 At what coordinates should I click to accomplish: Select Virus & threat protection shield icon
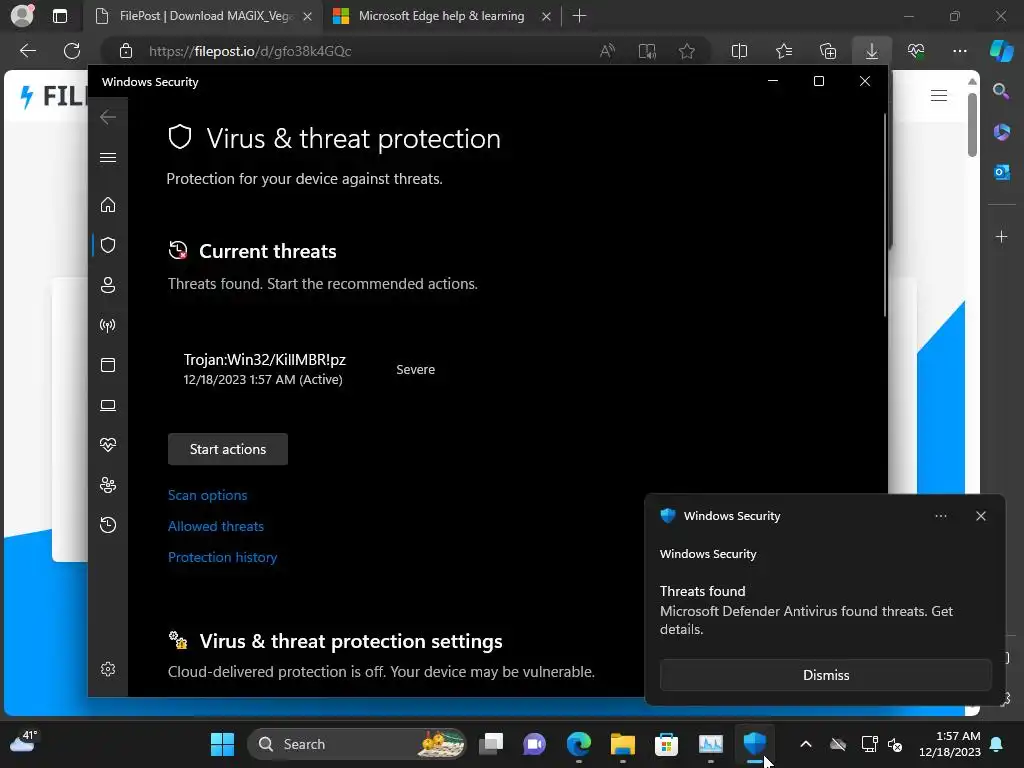(108, 245)
